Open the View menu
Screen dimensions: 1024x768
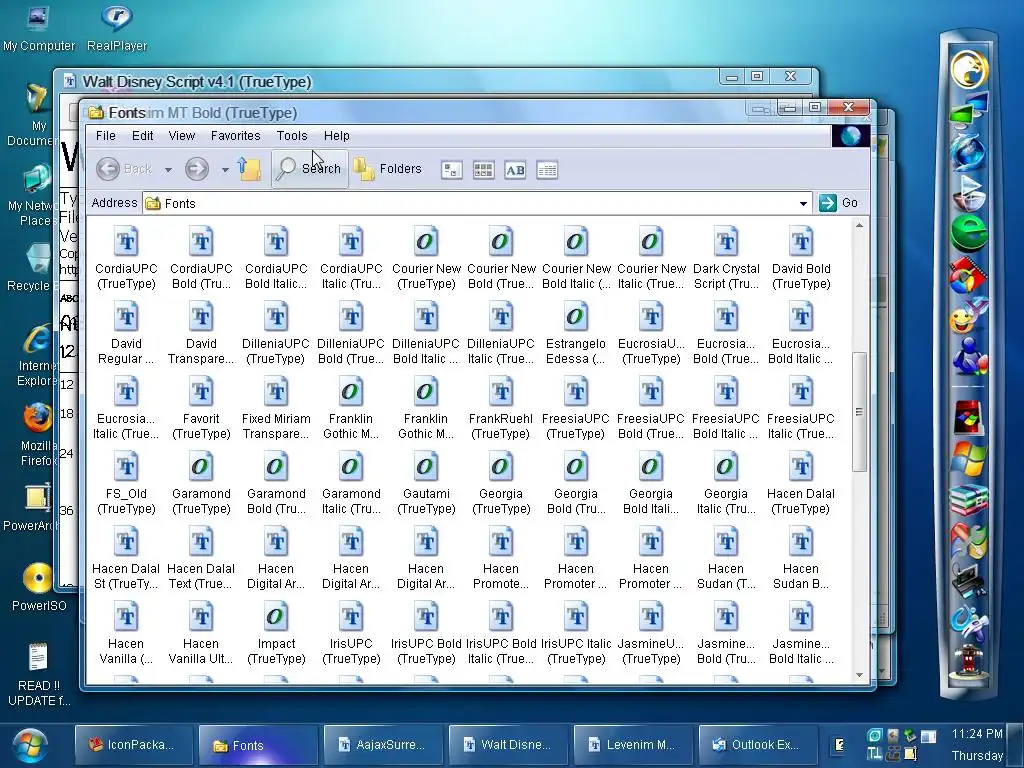click(x=182, y=136)
